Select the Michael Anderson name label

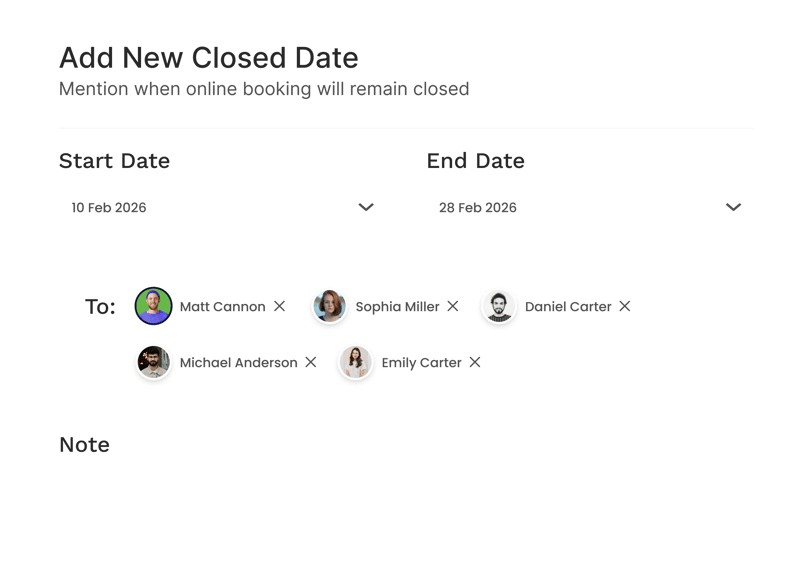tap(238, 363)
